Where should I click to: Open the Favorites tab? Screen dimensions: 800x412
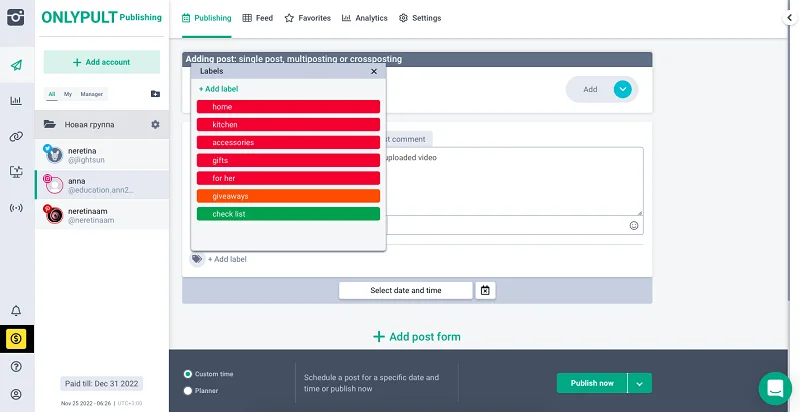pos(308,18)
